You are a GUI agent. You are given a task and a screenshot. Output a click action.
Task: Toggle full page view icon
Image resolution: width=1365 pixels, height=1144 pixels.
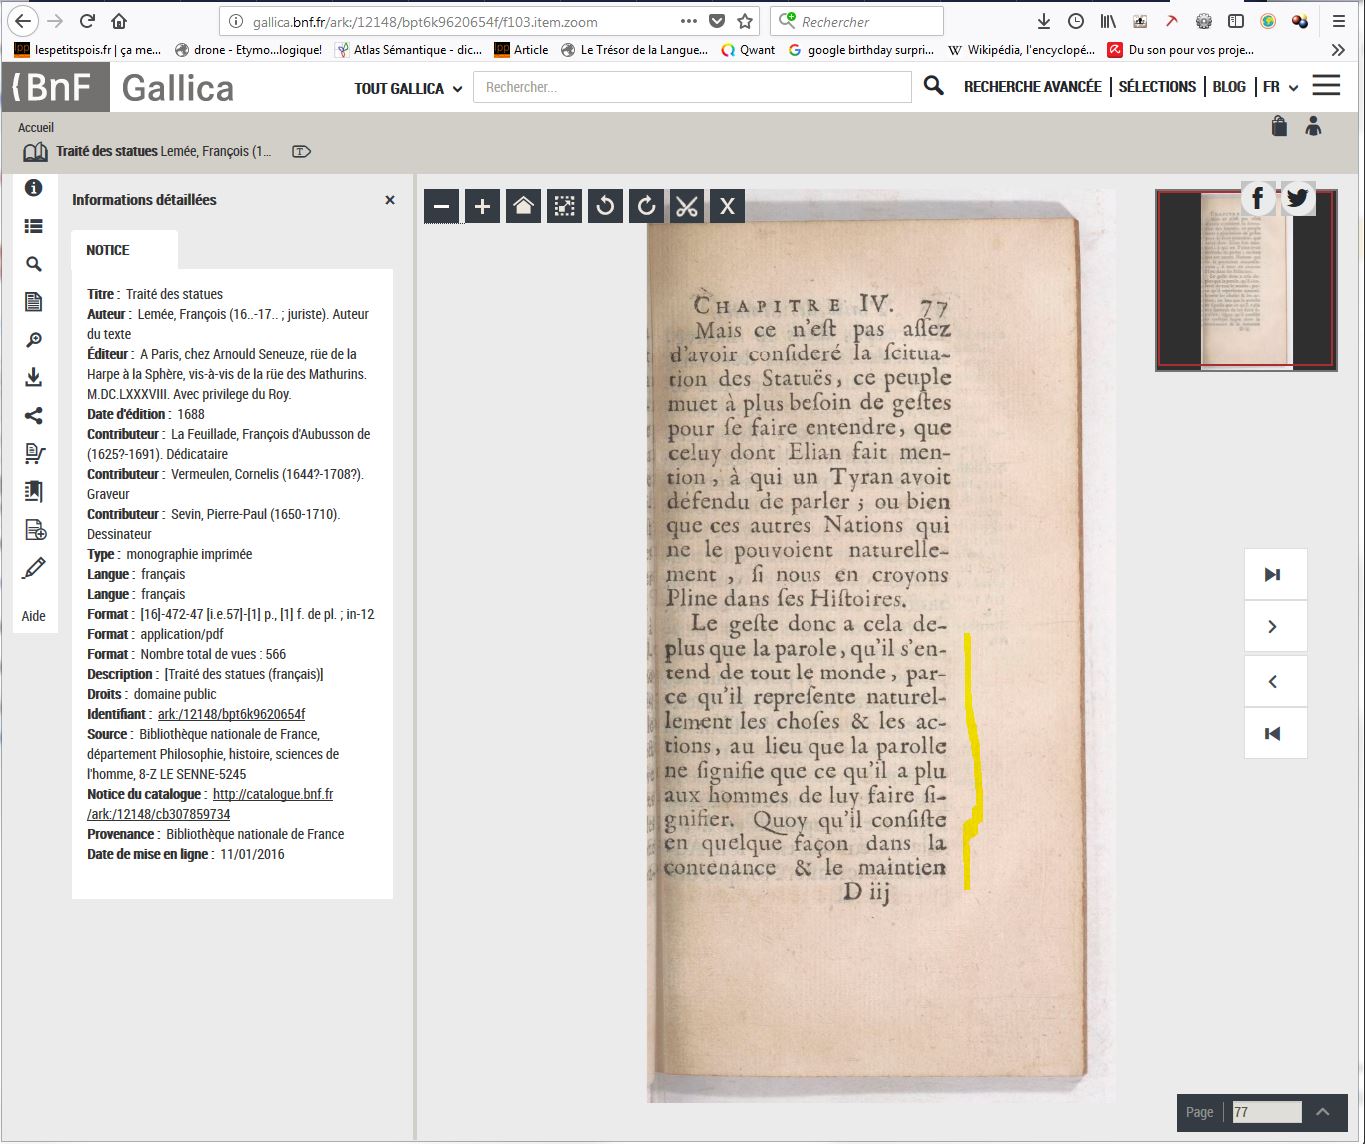coord(564,206)
